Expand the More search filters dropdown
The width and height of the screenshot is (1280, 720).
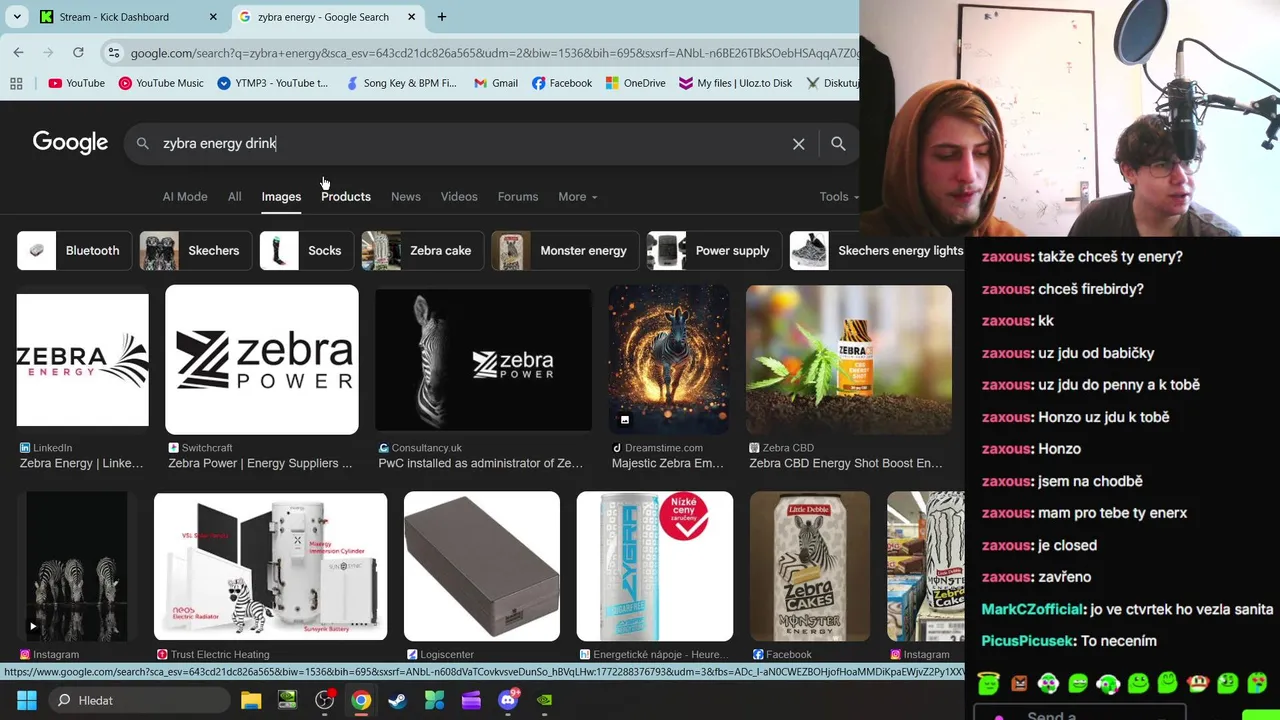[x=577, y=197]
